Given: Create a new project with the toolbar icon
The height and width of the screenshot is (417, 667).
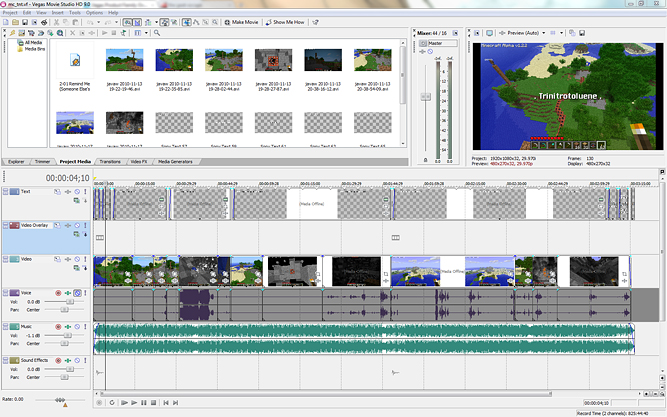Looking at the screenshot, I should click(6, 22).
